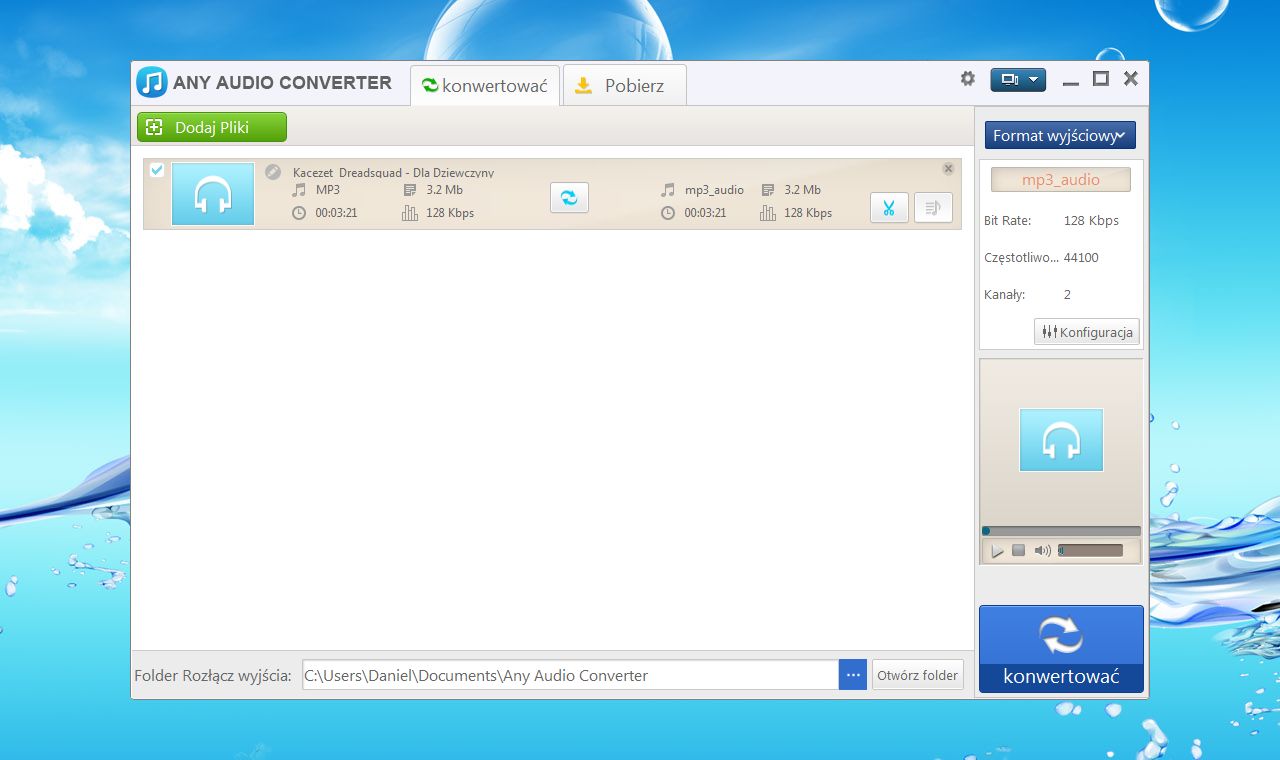Open the settings gear icon

pyautogui.click(x=967, y=78)
